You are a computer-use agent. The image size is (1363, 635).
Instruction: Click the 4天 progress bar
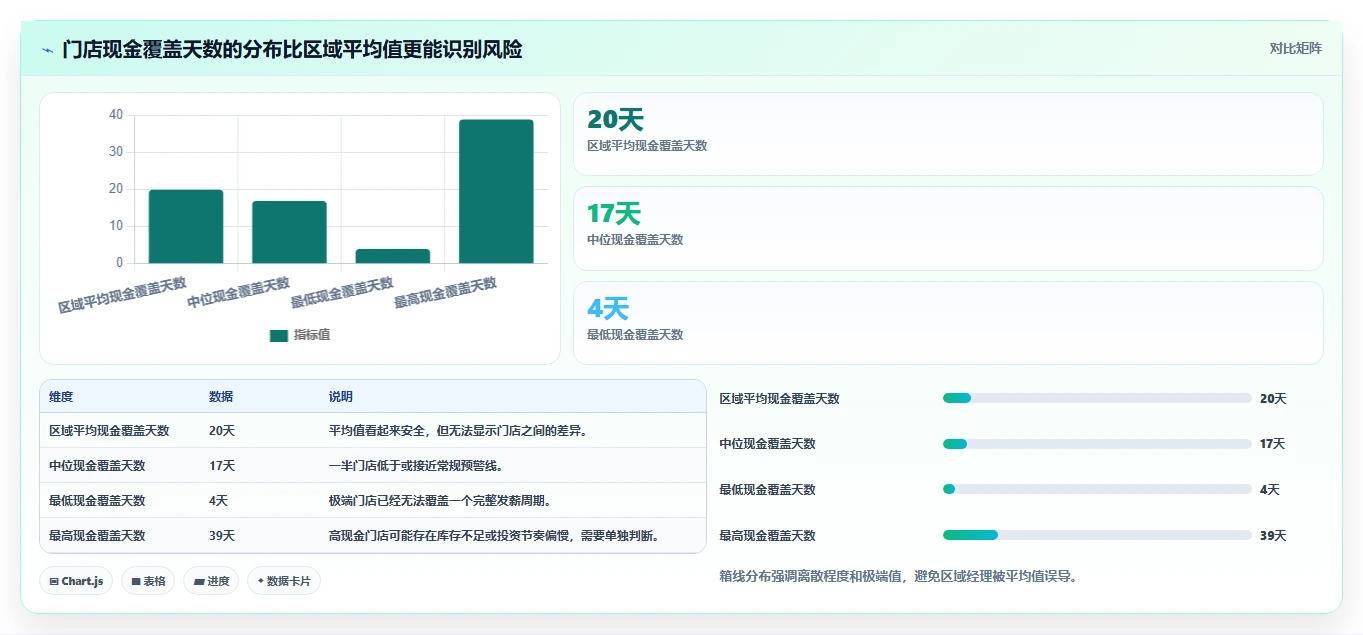point(1097,489)
